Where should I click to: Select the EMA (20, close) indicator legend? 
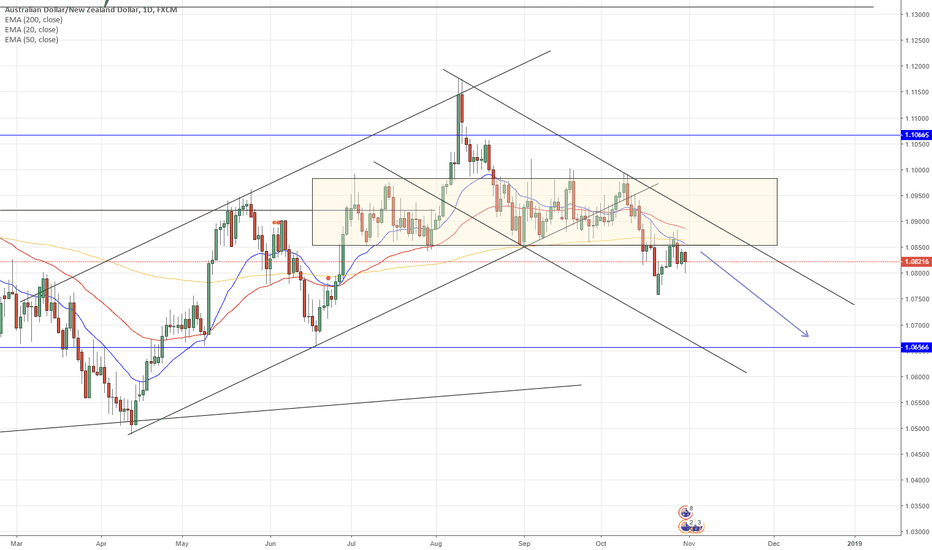31,30
